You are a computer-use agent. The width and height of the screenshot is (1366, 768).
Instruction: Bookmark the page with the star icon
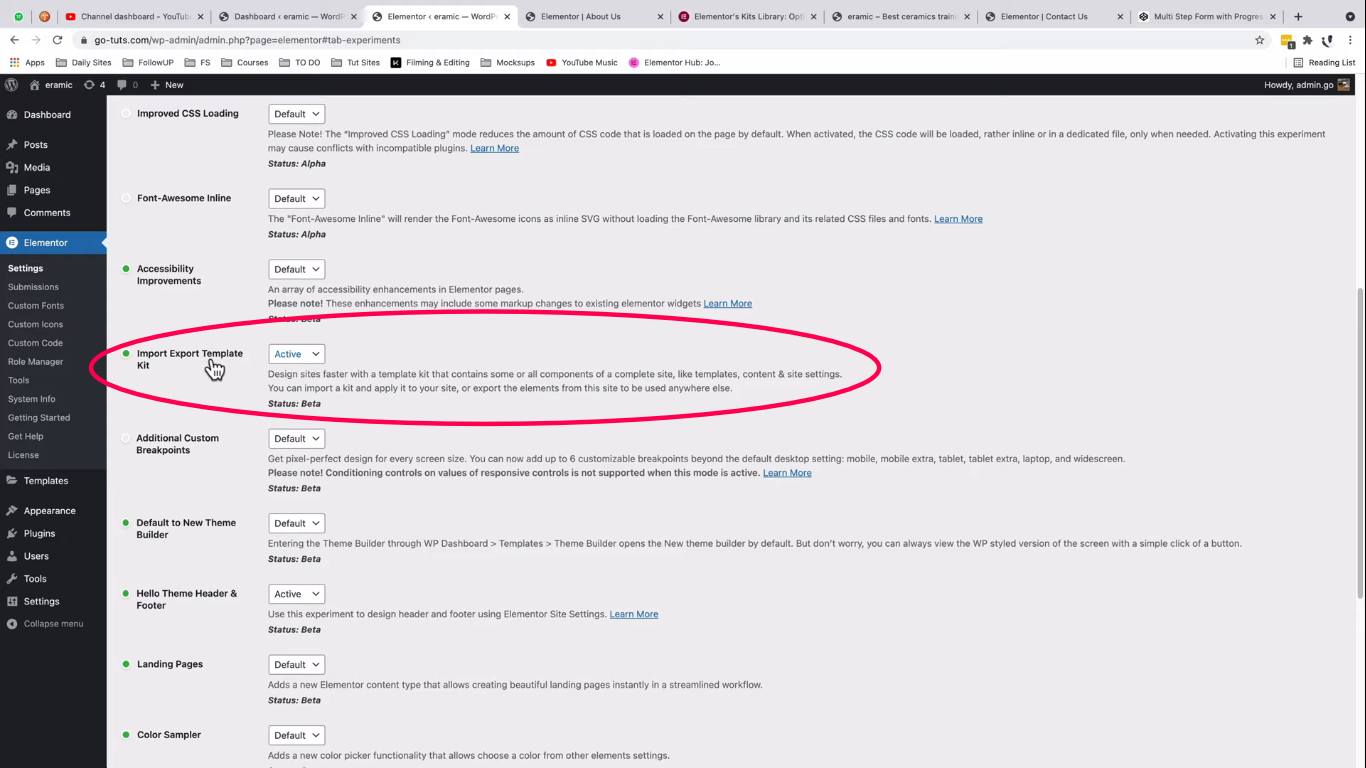coord(1259,40)
